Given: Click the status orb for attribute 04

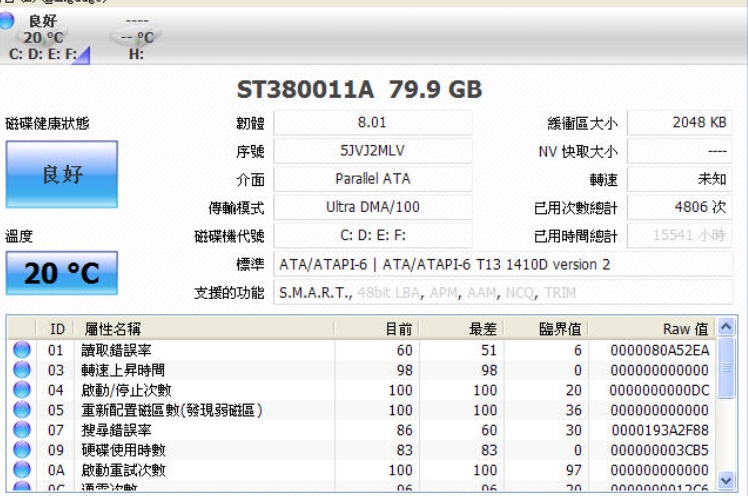Looking at the screenshot, I should (21, 390).
